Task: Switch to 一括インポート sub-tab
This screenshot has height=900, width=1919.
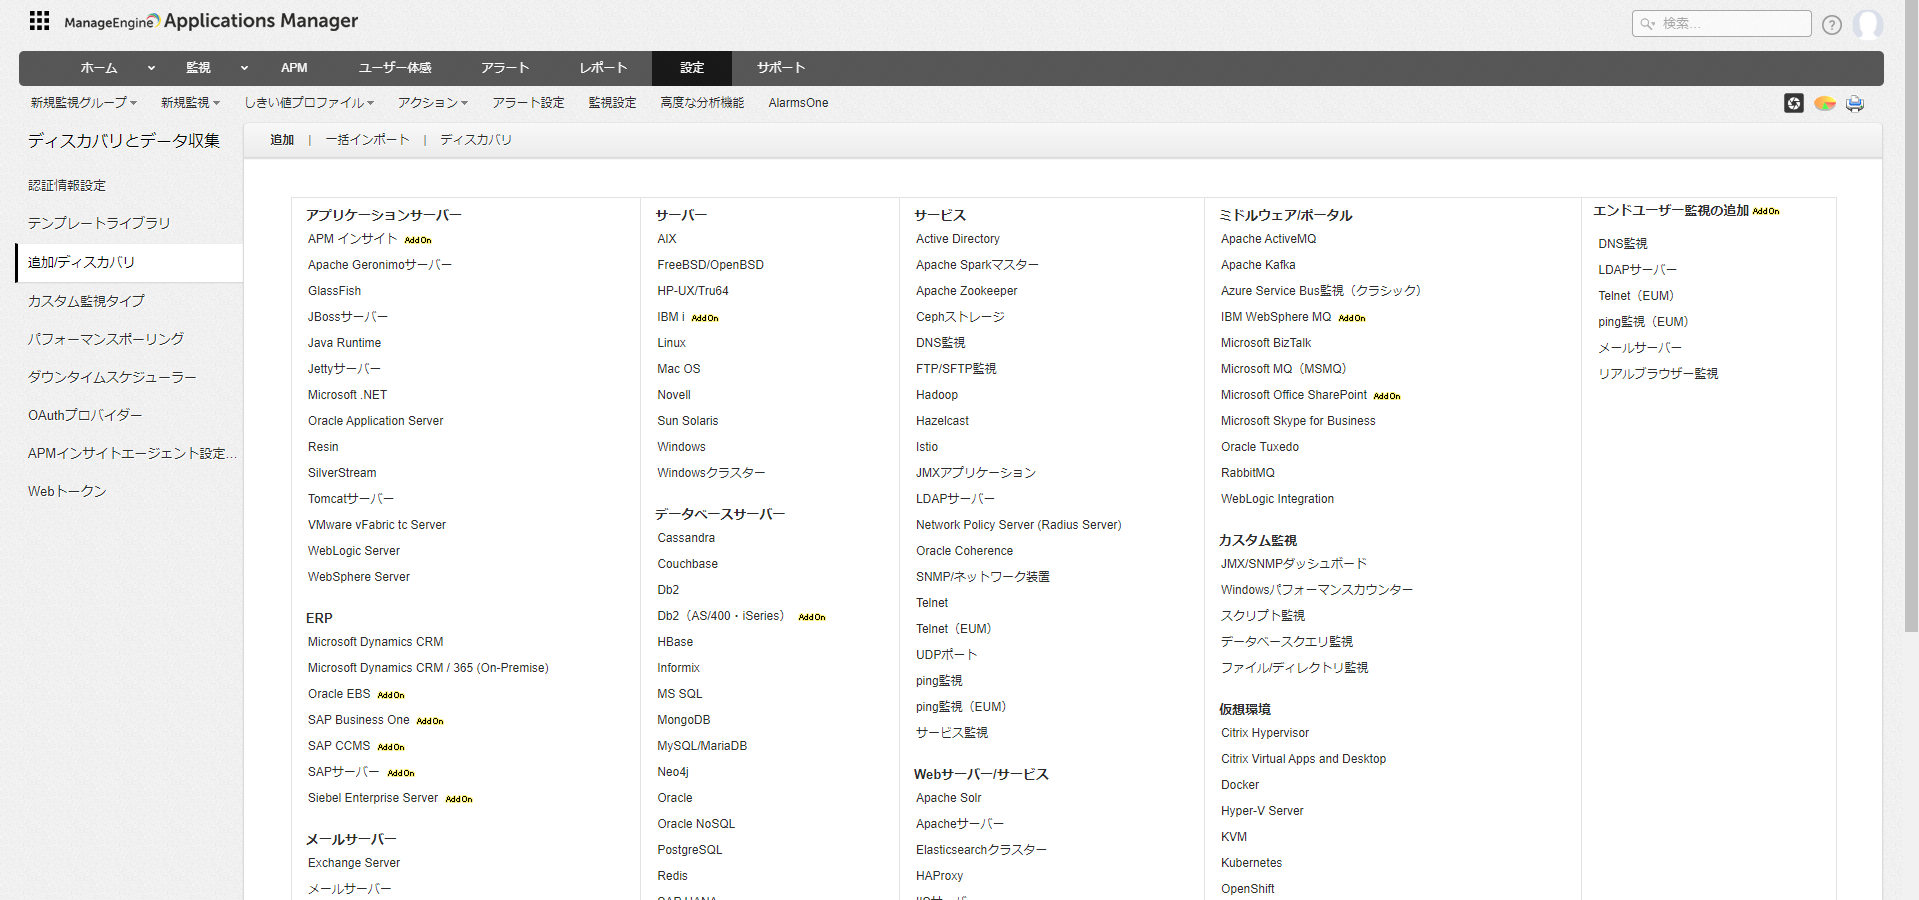Action: point(367,140)
